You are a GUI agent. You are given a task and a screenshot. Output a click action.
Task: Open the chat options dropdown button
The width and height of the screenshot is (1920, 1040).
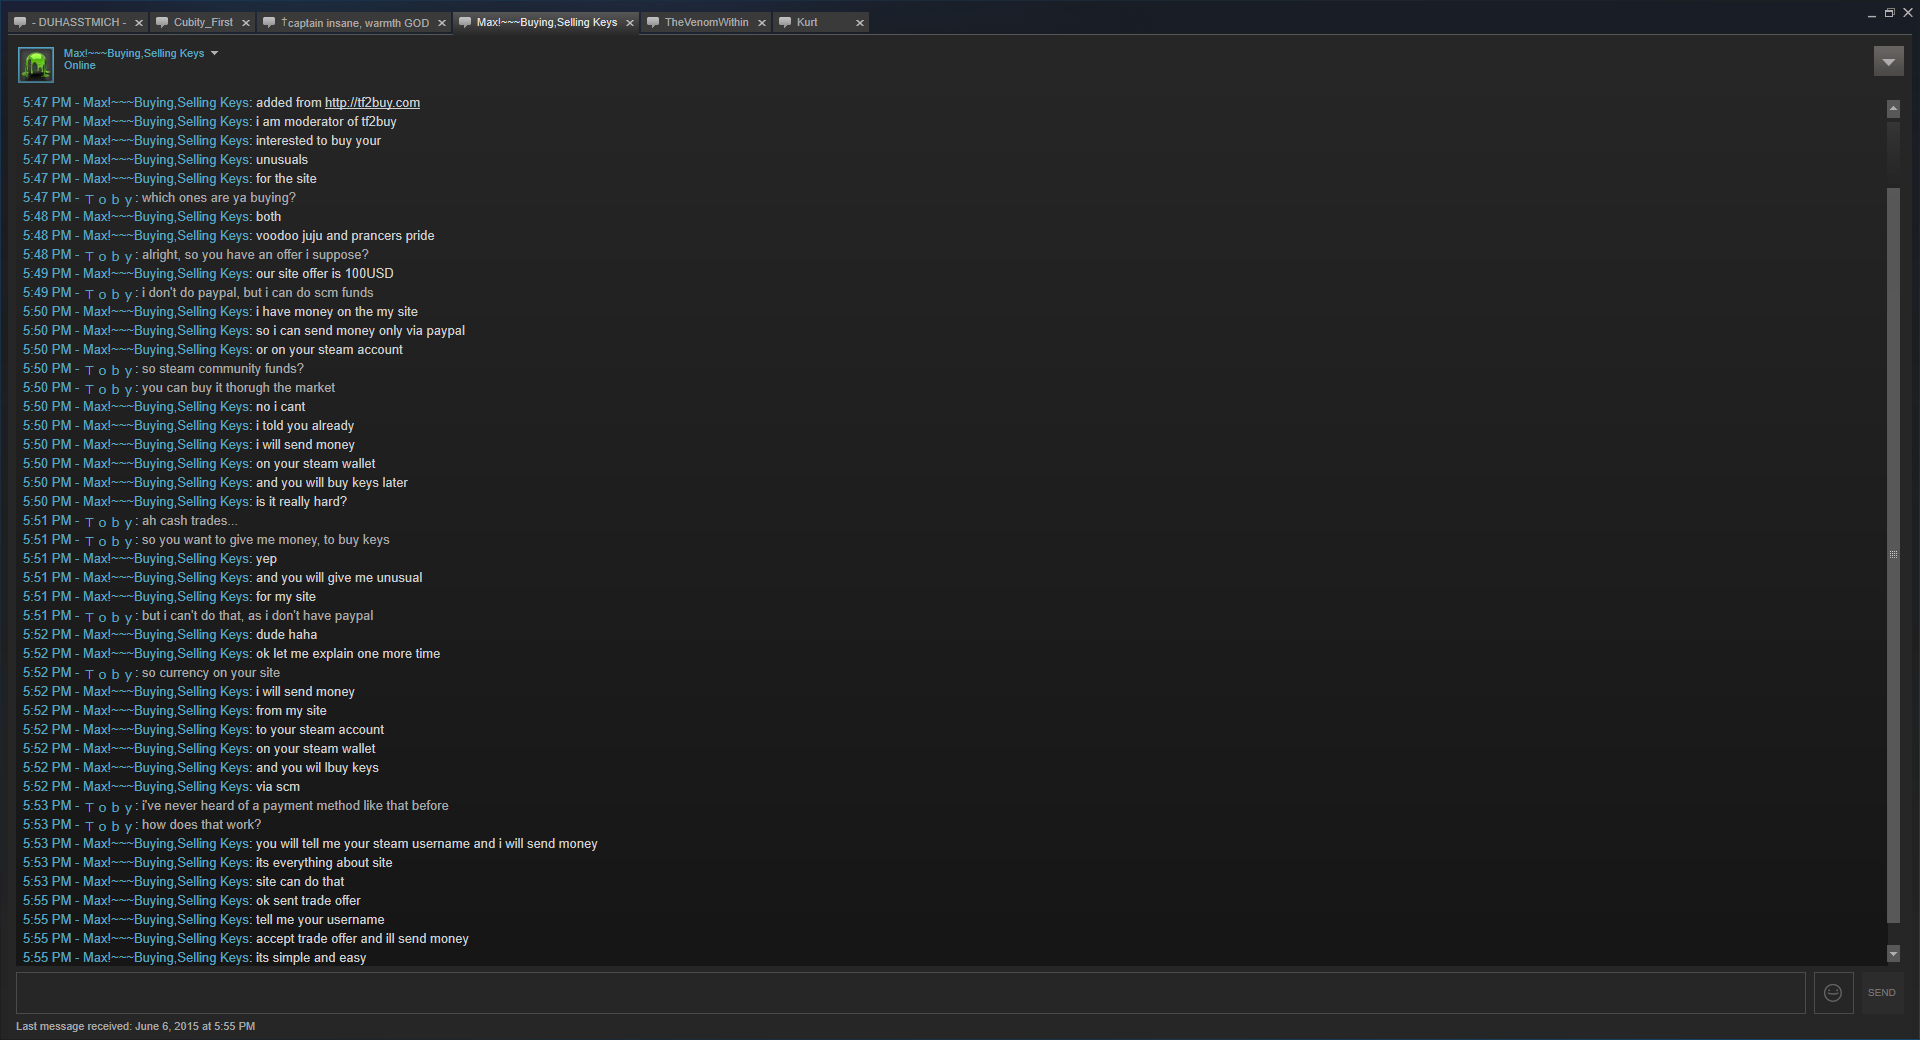1888,62
